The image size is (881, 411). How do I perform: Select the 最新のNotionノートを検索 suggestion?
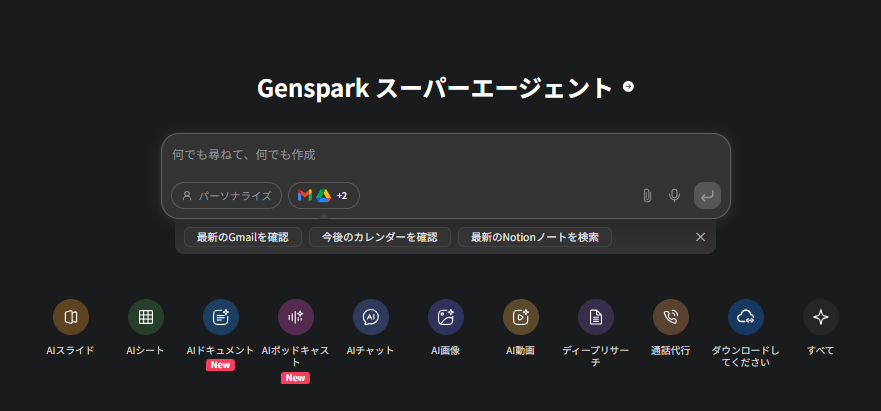pos(535,237)
